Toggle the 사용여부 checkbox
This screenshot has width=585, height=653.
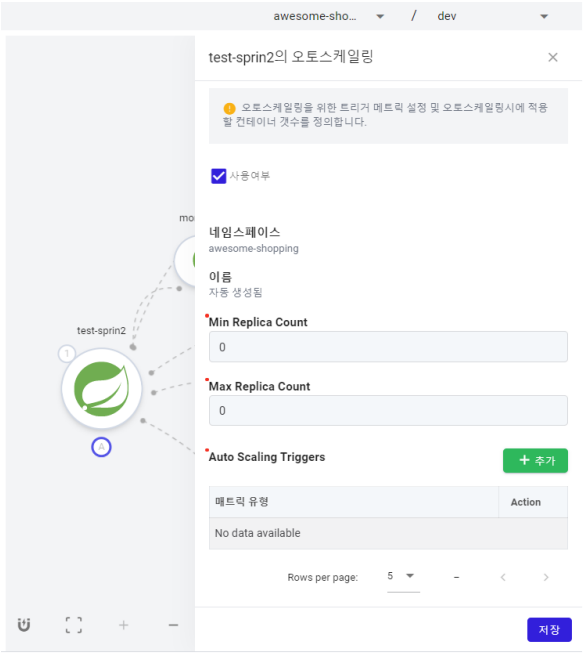click(x=219, y=176)
